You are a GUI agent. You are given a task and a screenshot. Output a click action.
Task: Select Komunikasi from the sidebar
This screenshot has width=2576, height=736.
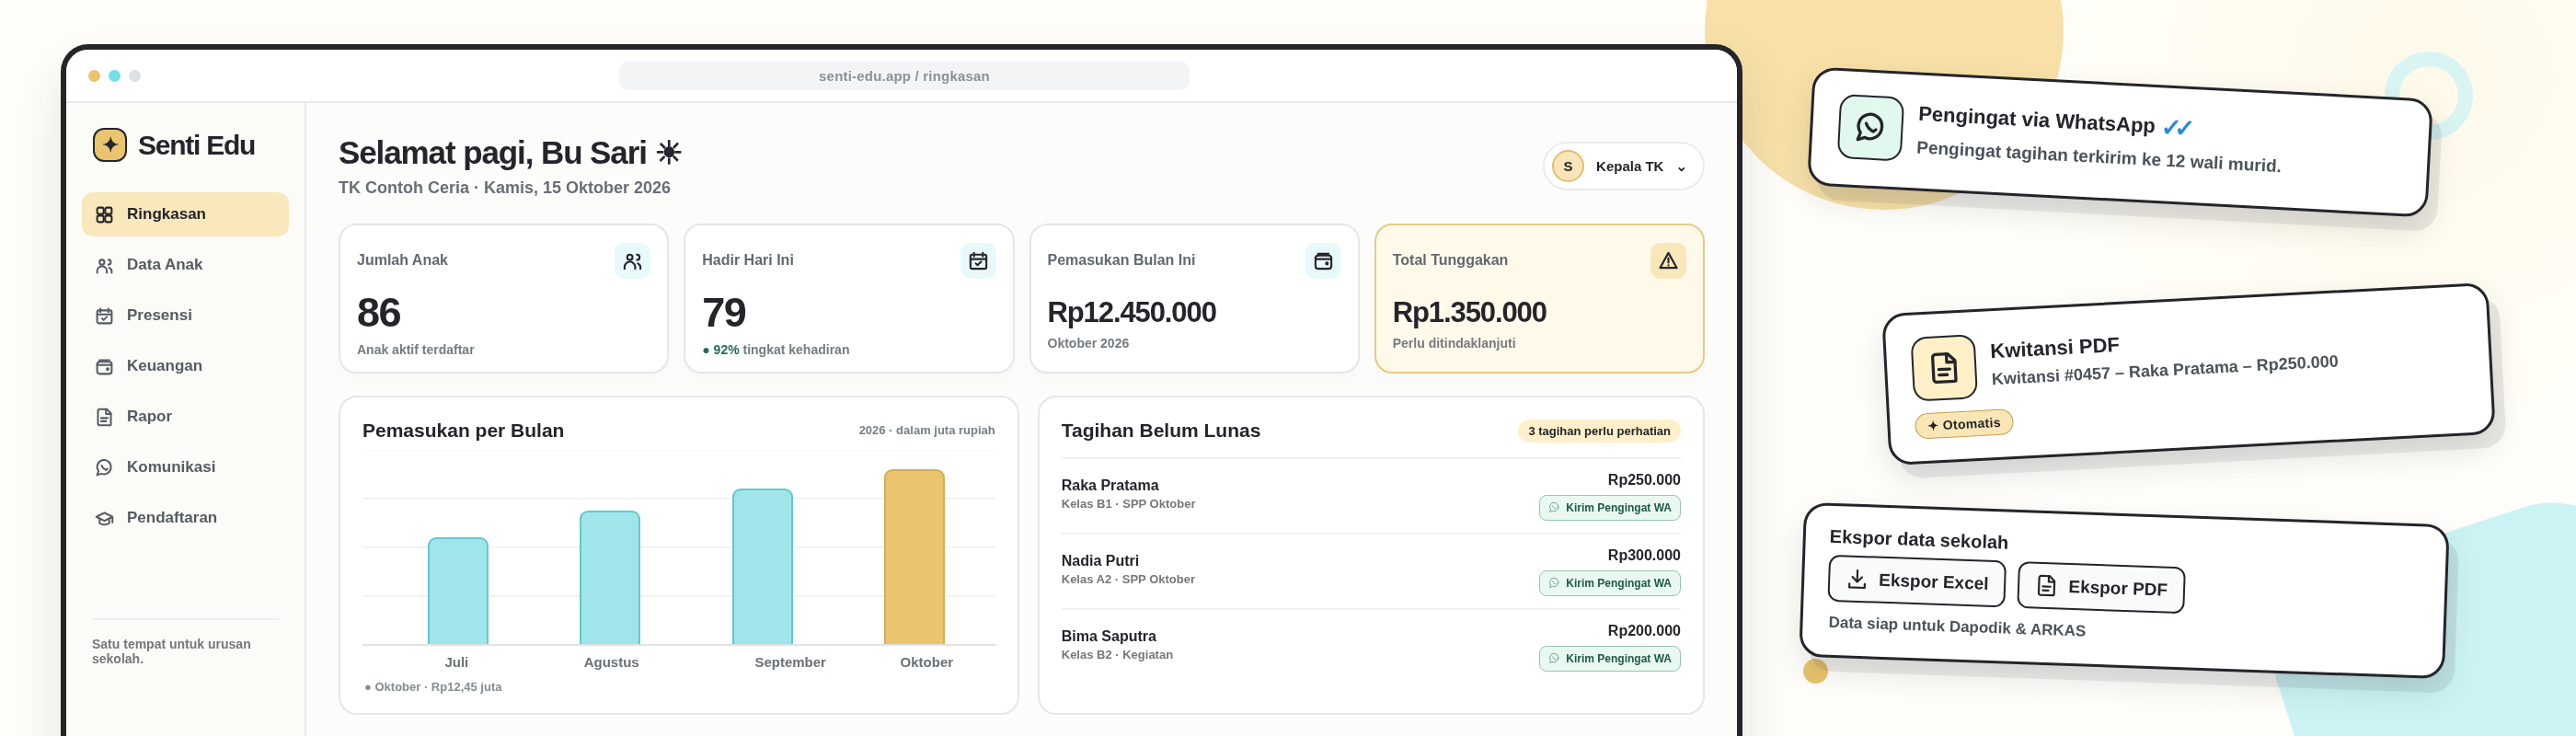[185, 467]
